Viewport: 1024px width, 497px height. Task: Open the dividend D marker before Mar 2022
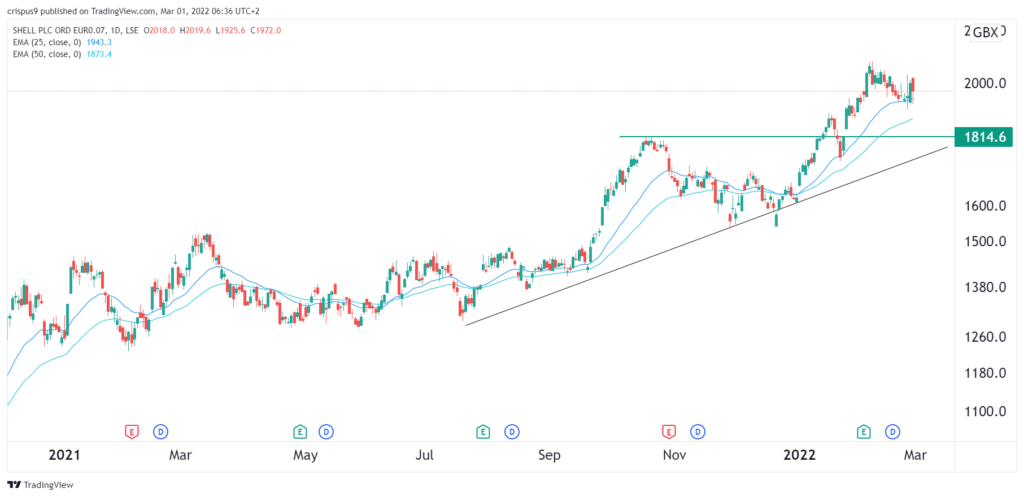(892, 431)
